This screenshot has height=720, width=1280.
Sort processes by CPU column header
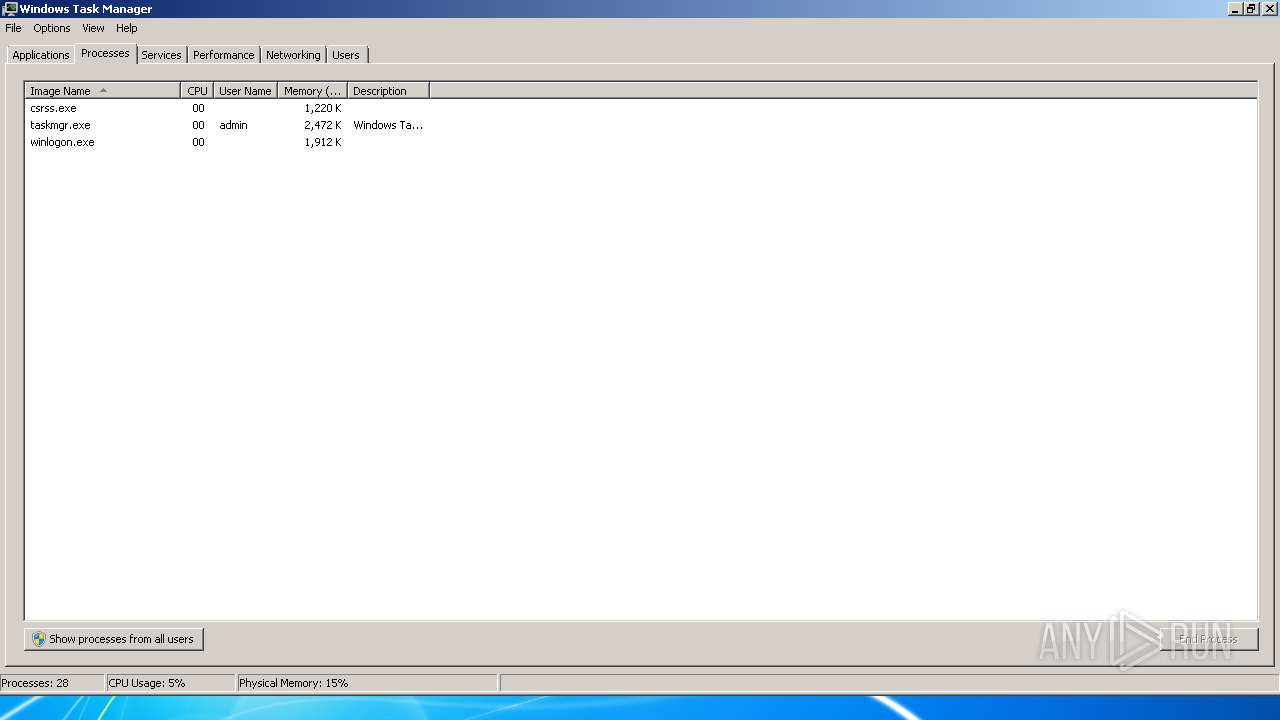coord(197,91)
